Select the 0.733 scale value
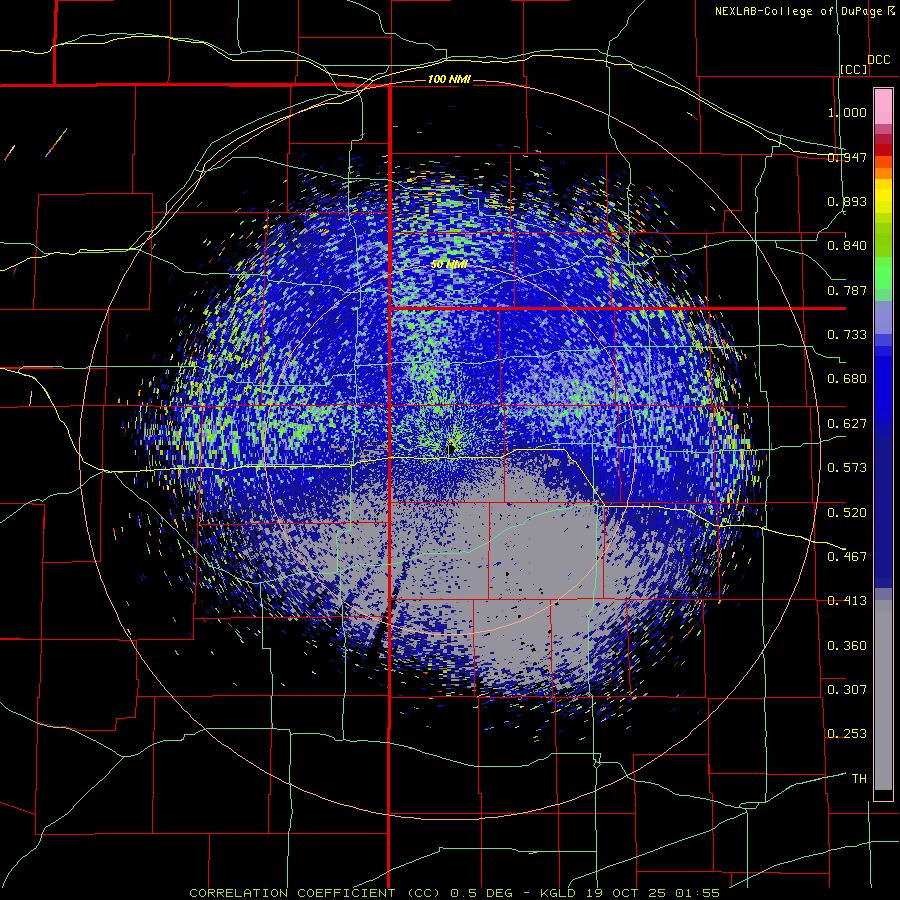900x900 pixels. point(847,335)
